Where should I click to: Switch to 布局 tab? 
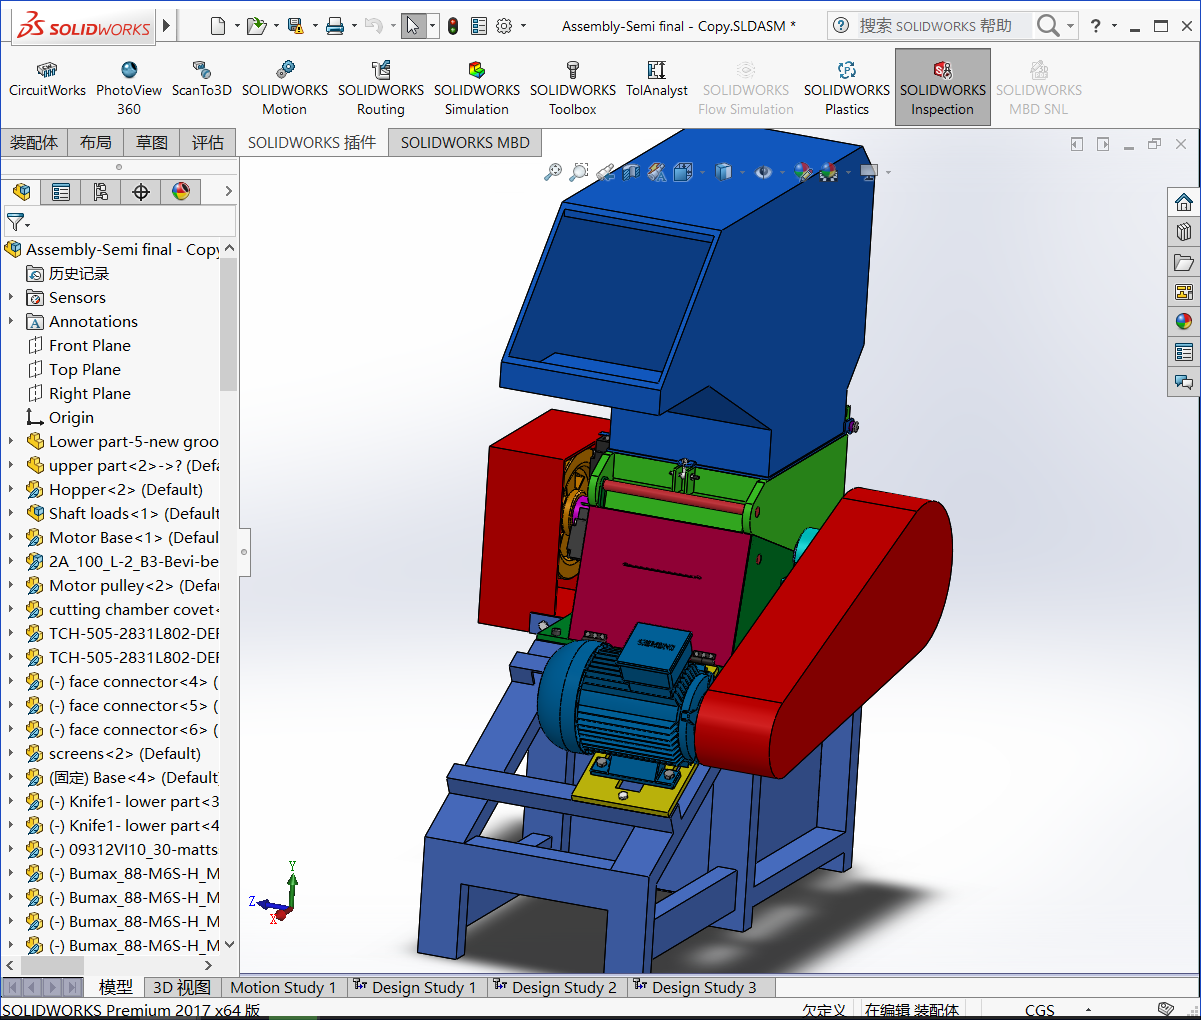(x=96, y=143)
